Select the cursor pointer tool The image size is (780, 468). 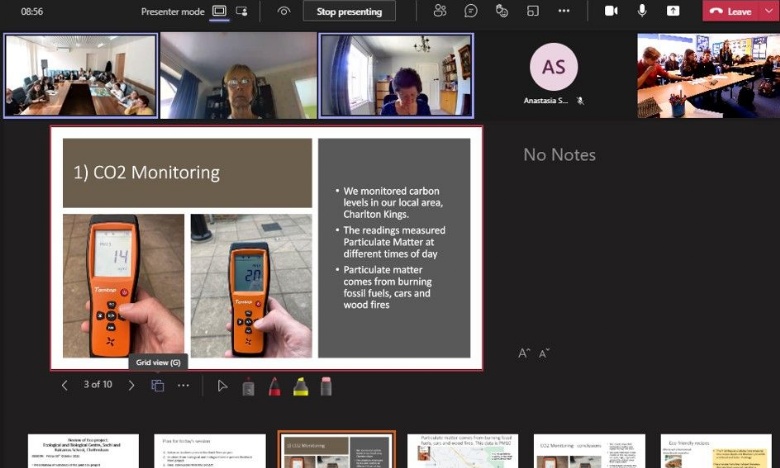(222, 385)
